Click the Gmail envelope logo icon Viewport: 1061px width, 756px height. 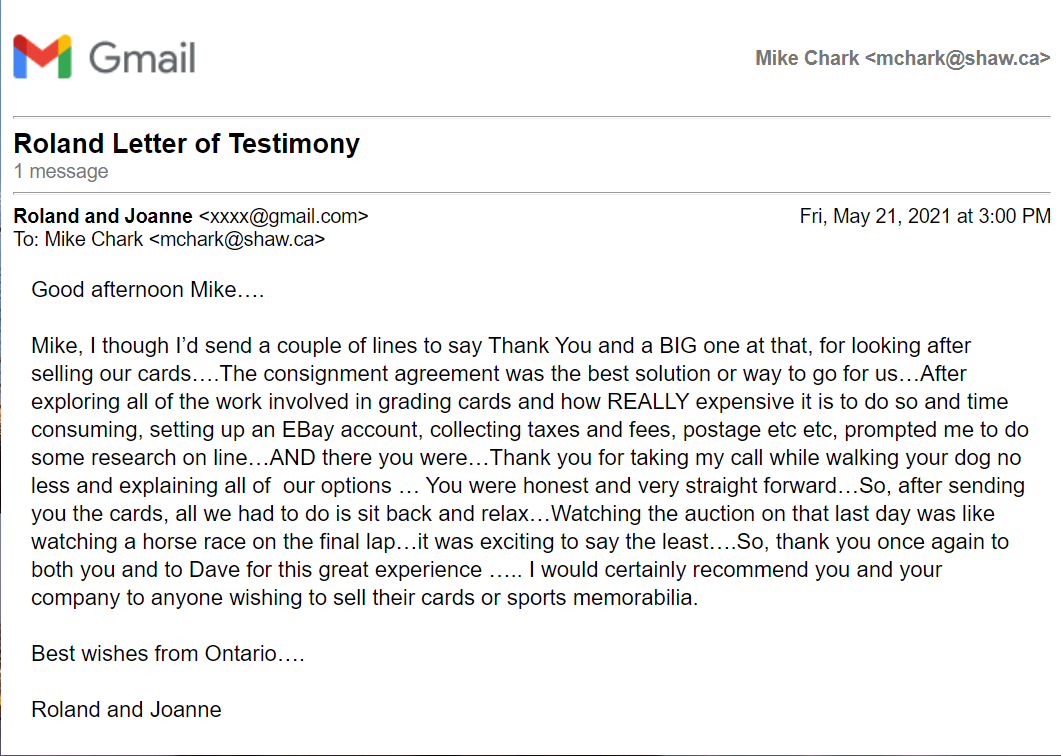(42, 56)
